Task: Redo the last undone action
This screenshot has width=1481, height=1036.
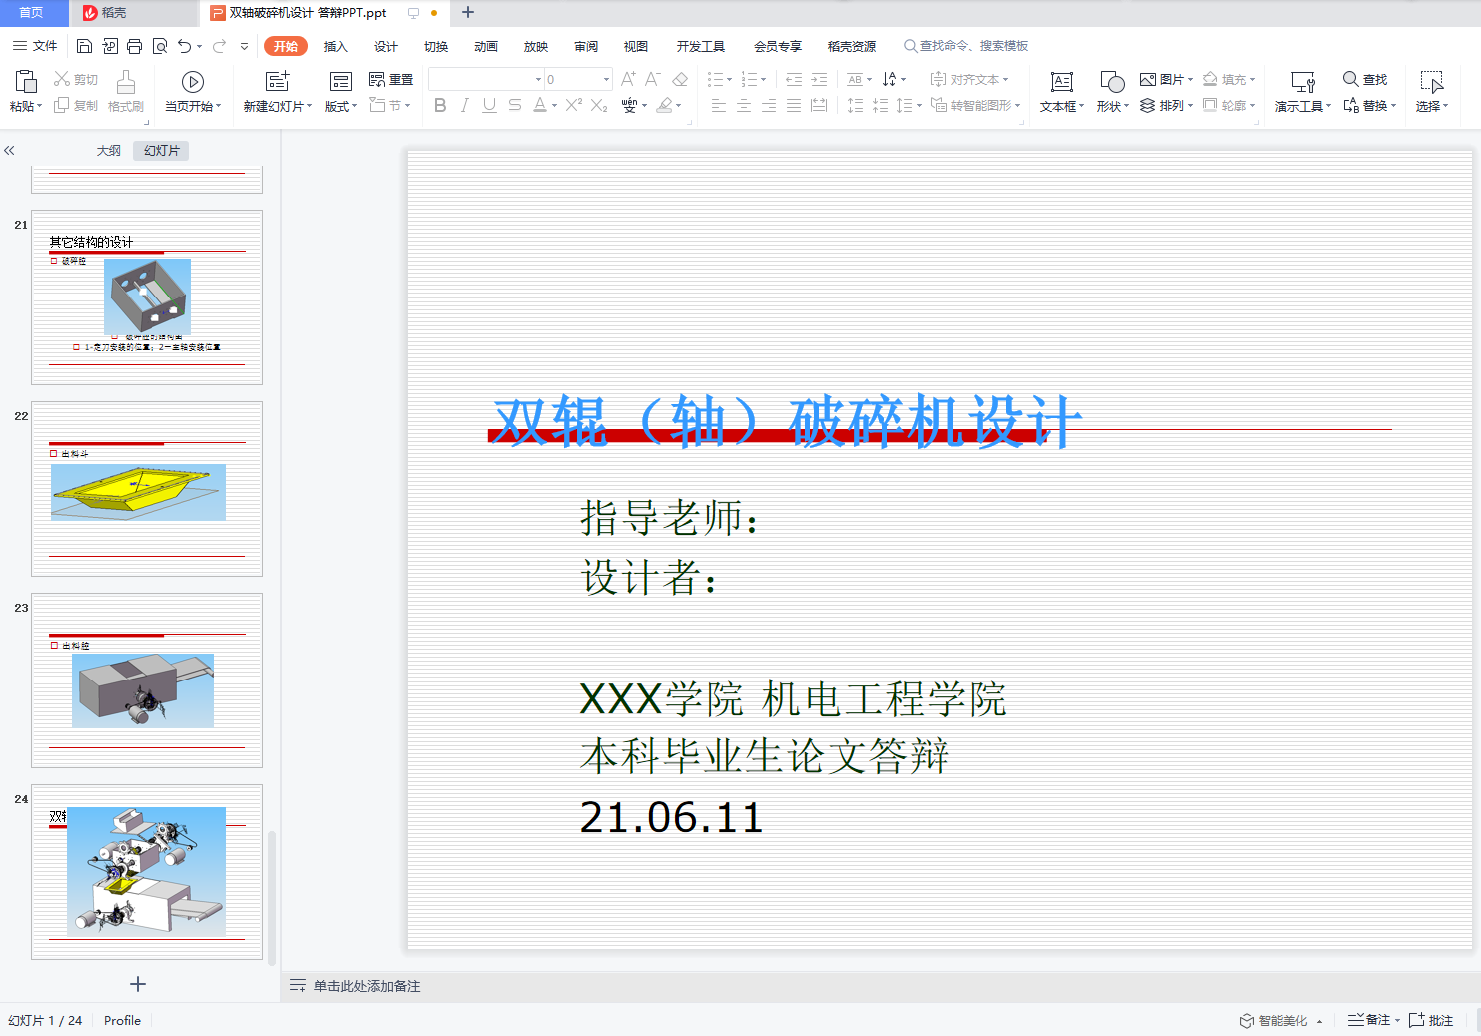Action: (219, 46)
